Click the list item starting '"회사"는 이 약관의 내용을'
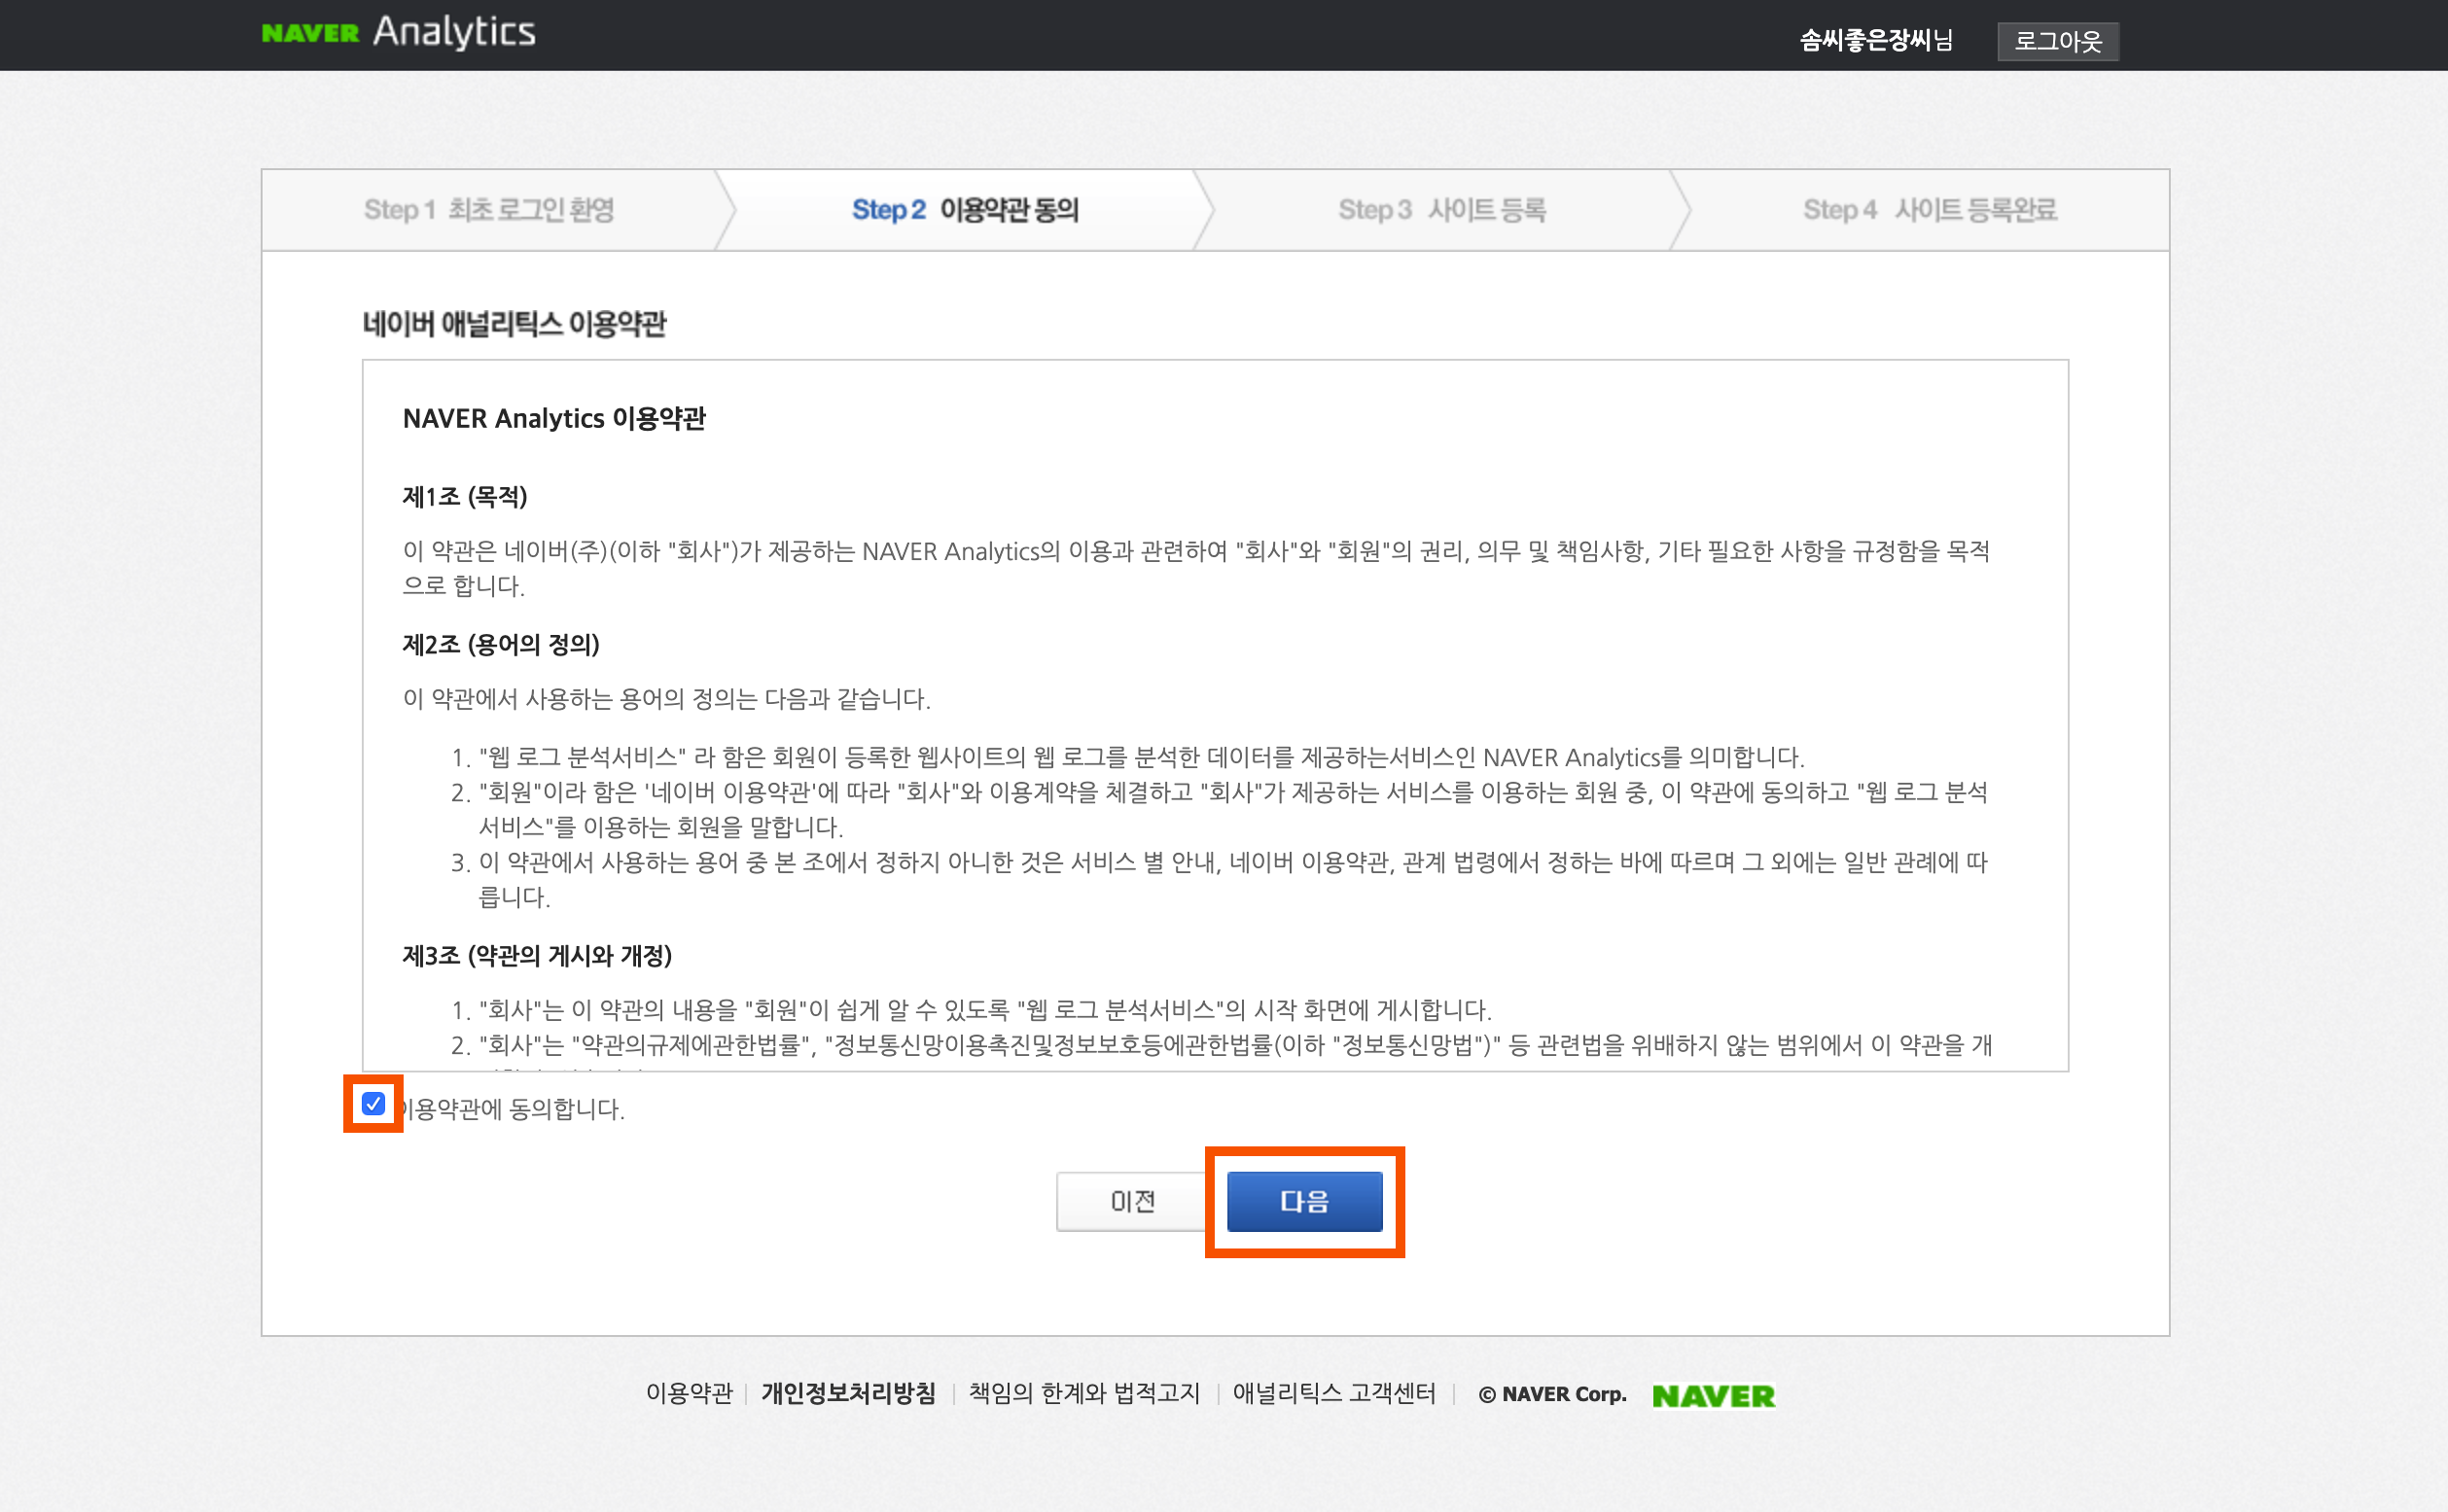 [985, 1010]
